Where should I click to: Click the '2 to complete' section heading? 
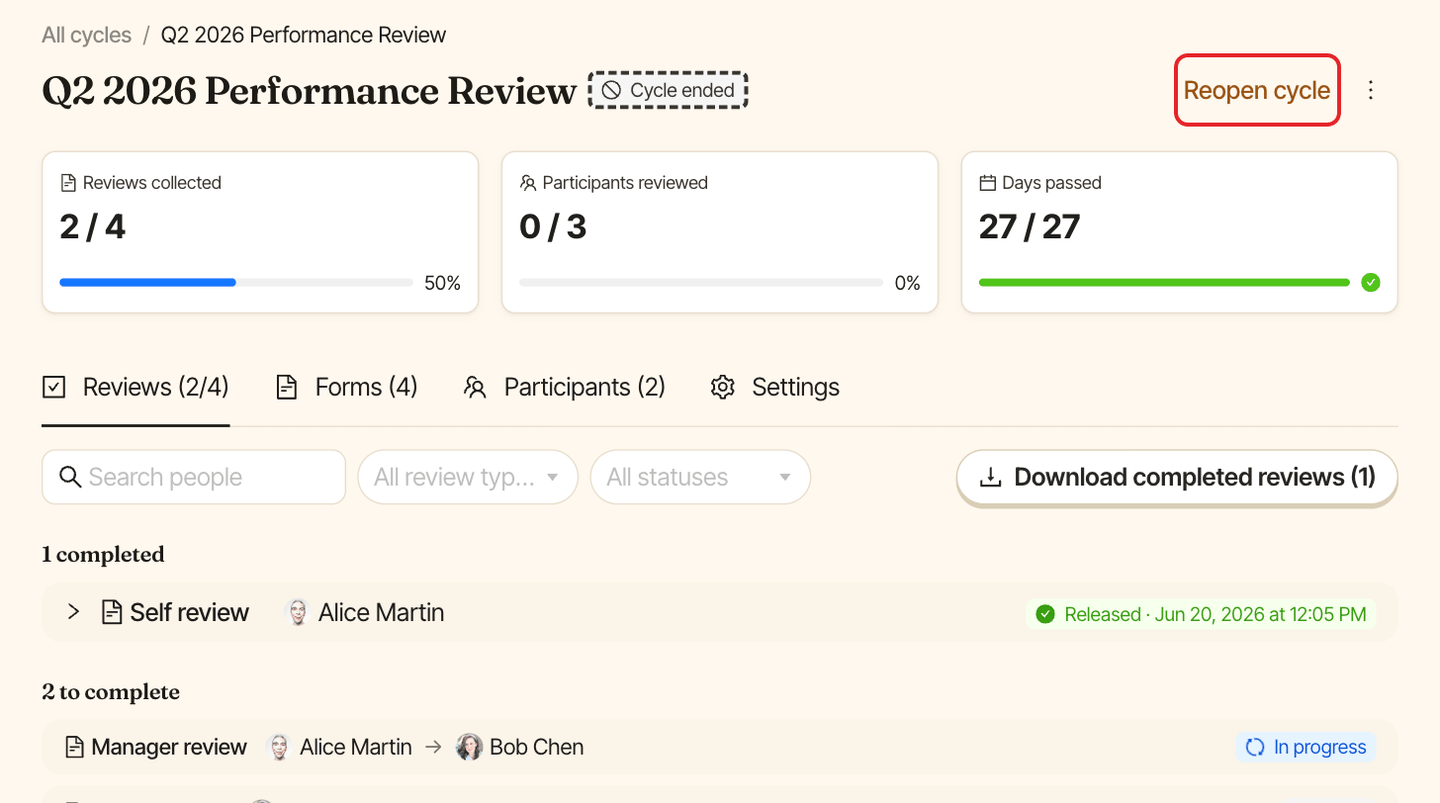coord(111,692)
